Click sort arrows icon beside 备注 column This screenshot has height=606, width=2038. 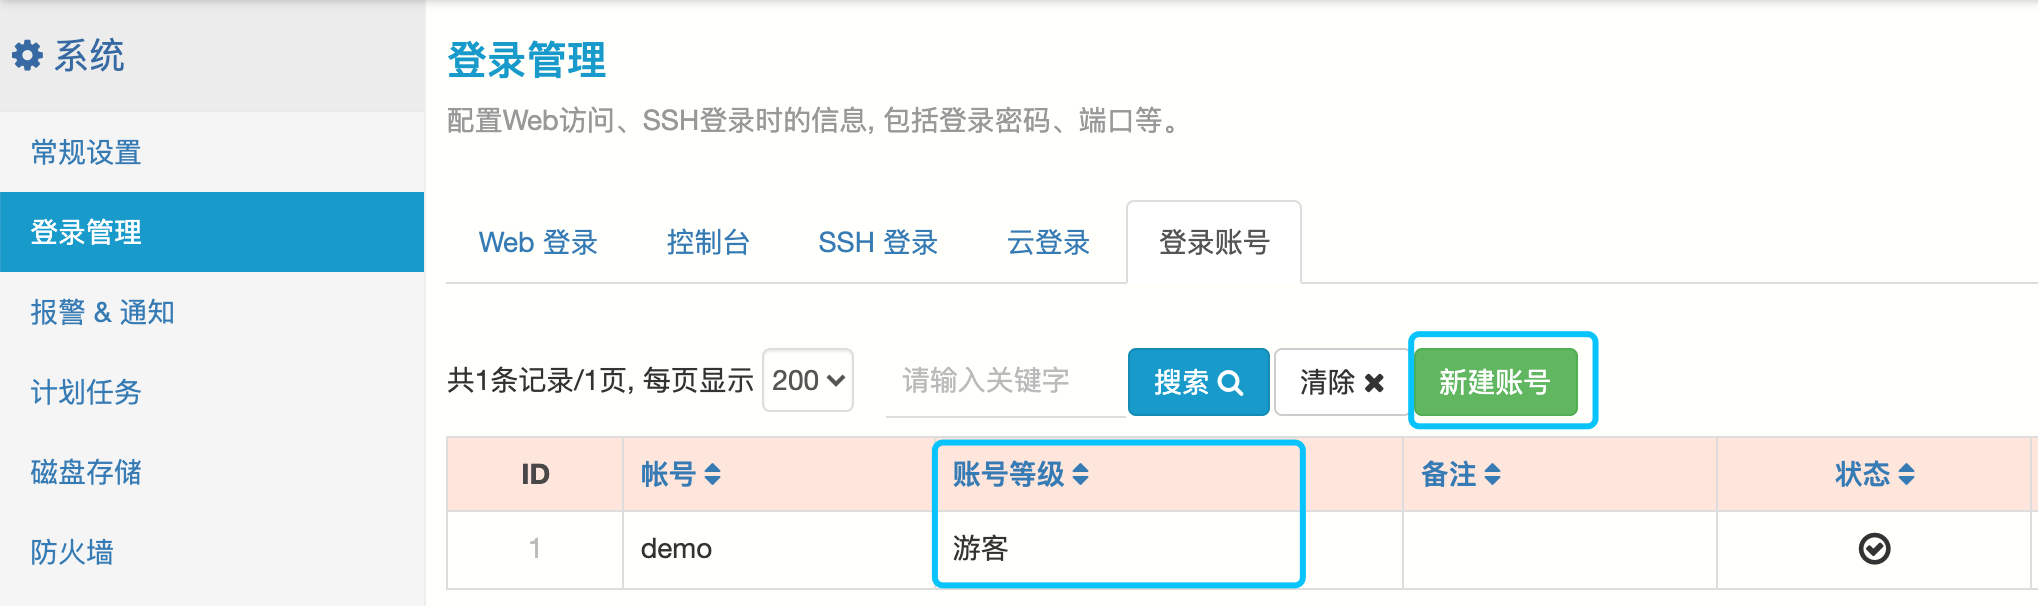pos(1492,474)
